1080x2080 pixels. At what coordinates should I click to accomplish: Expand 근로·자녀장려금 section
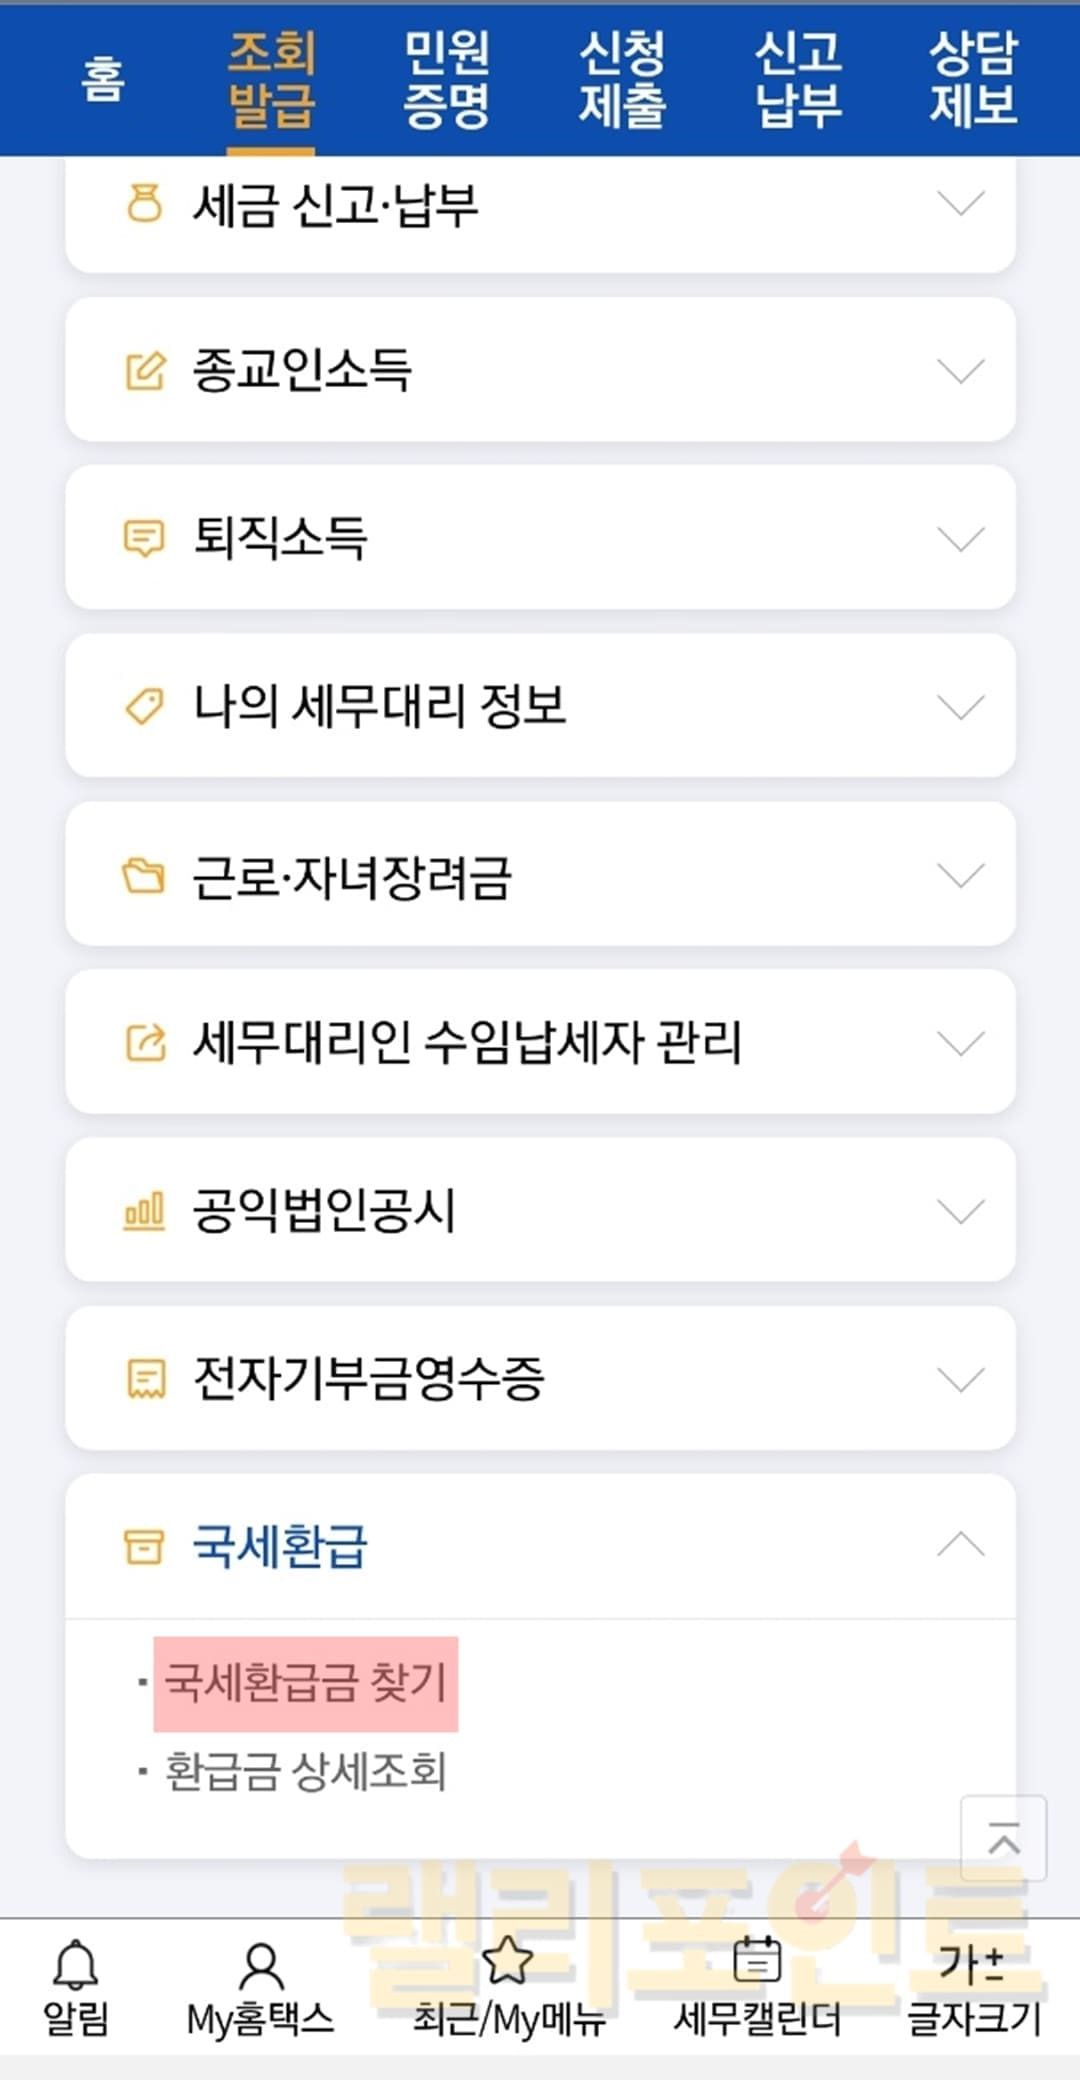540,876
